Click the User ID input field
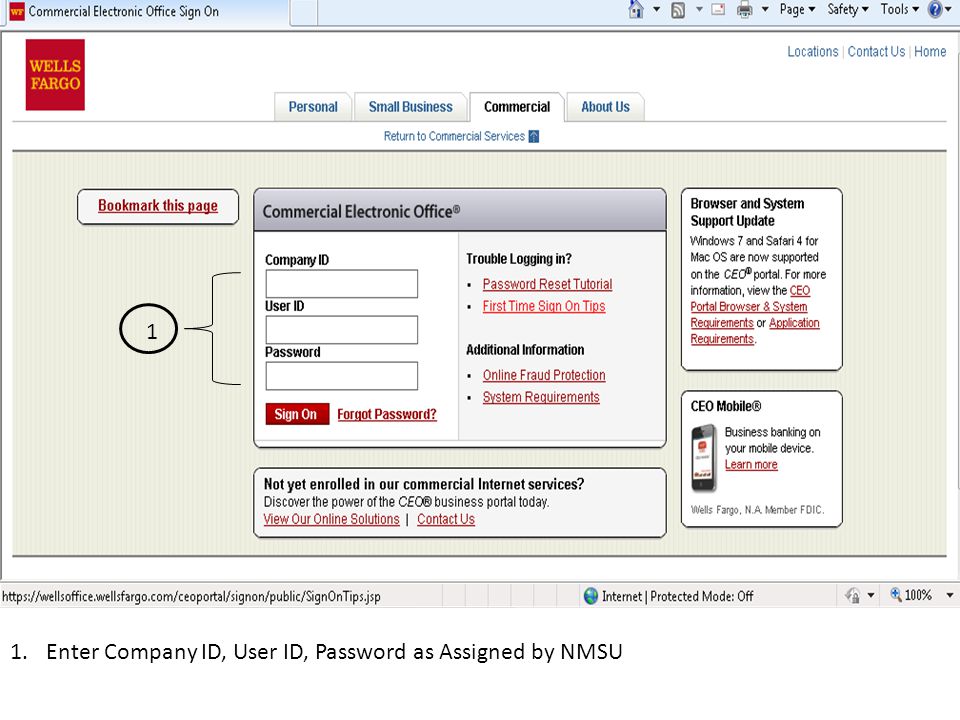 tap(342, 330)
